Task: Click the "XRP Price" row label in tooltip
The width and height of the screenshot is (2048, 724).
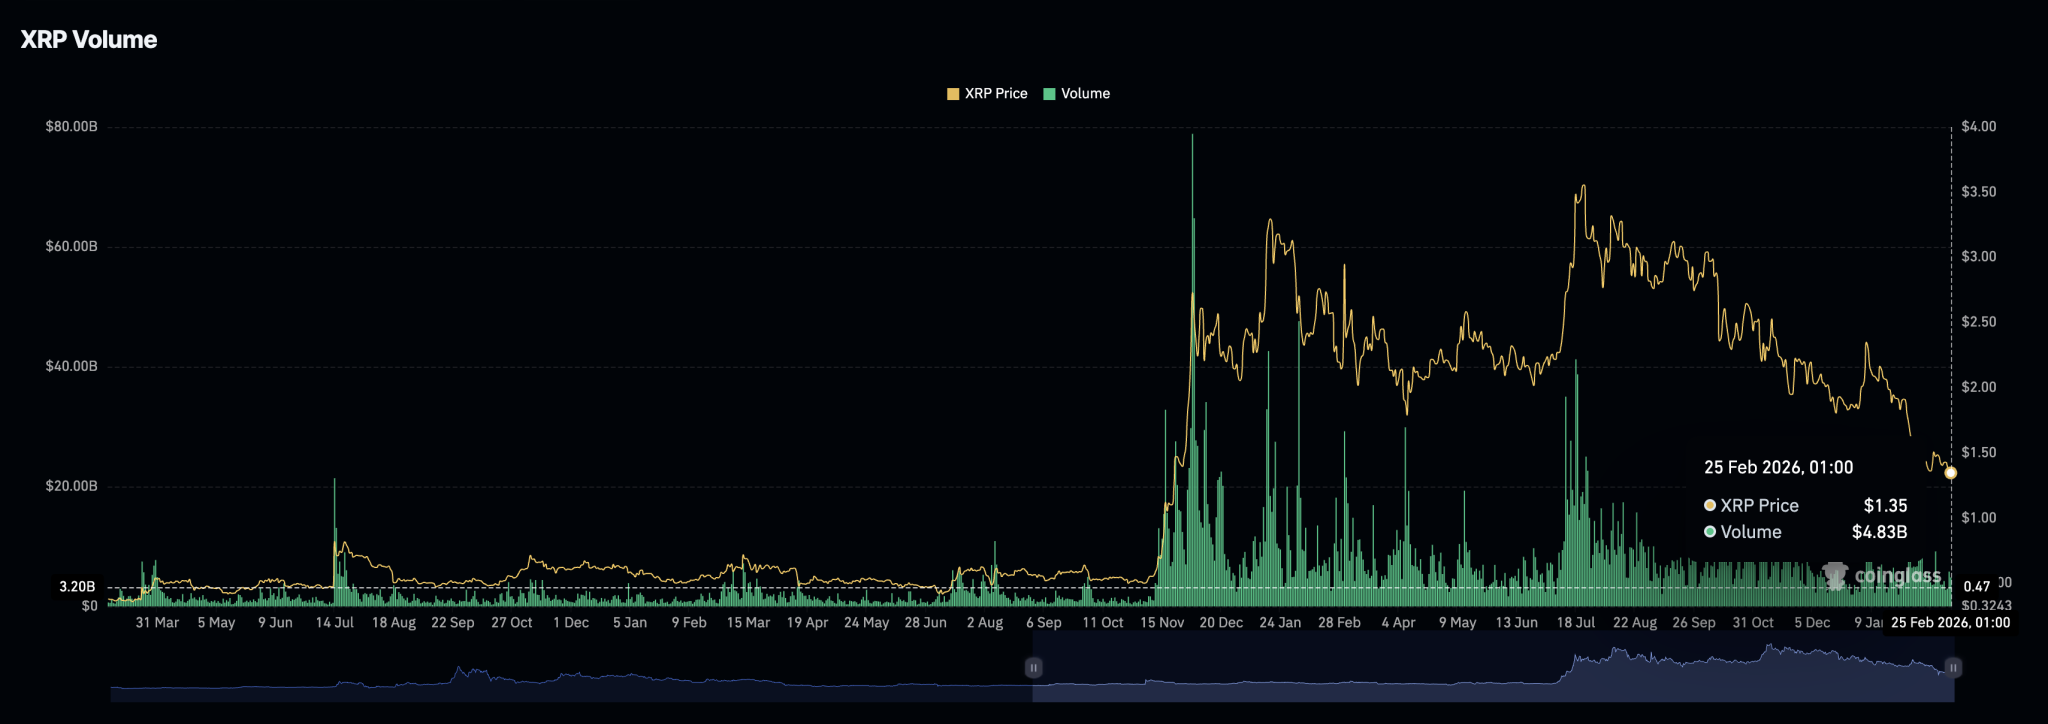Action: (1759, 506)
